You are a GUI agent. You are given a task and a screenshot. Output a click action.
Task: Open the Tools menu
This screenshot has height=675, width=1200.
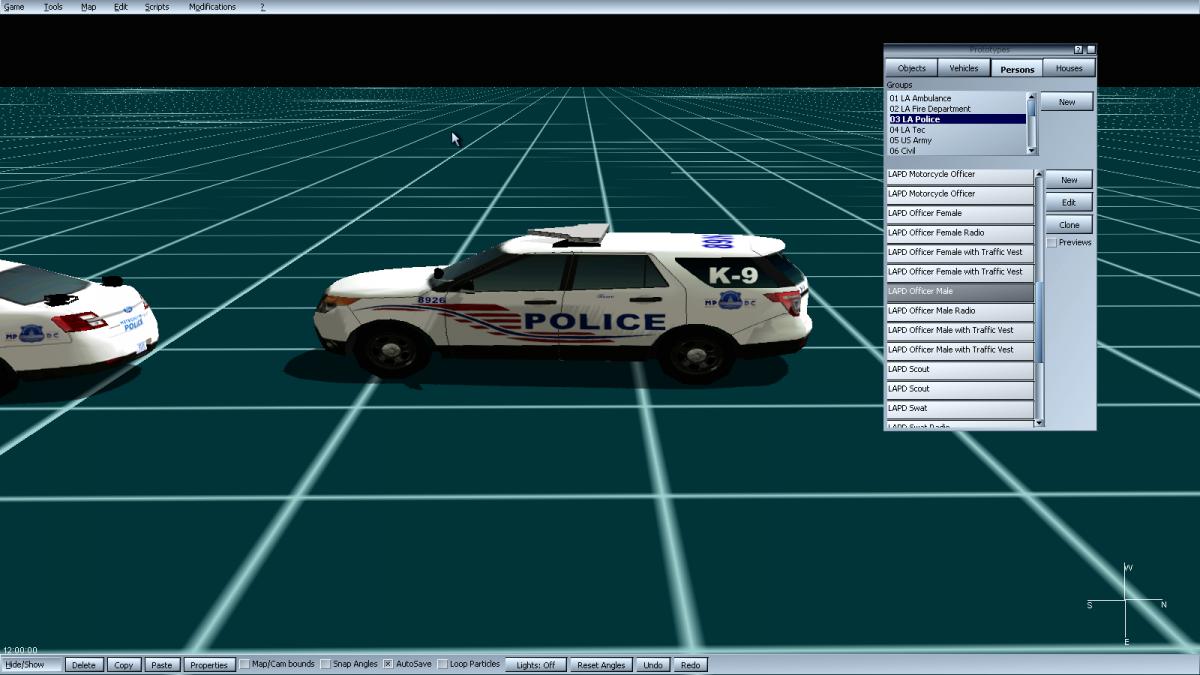point(53,7)
